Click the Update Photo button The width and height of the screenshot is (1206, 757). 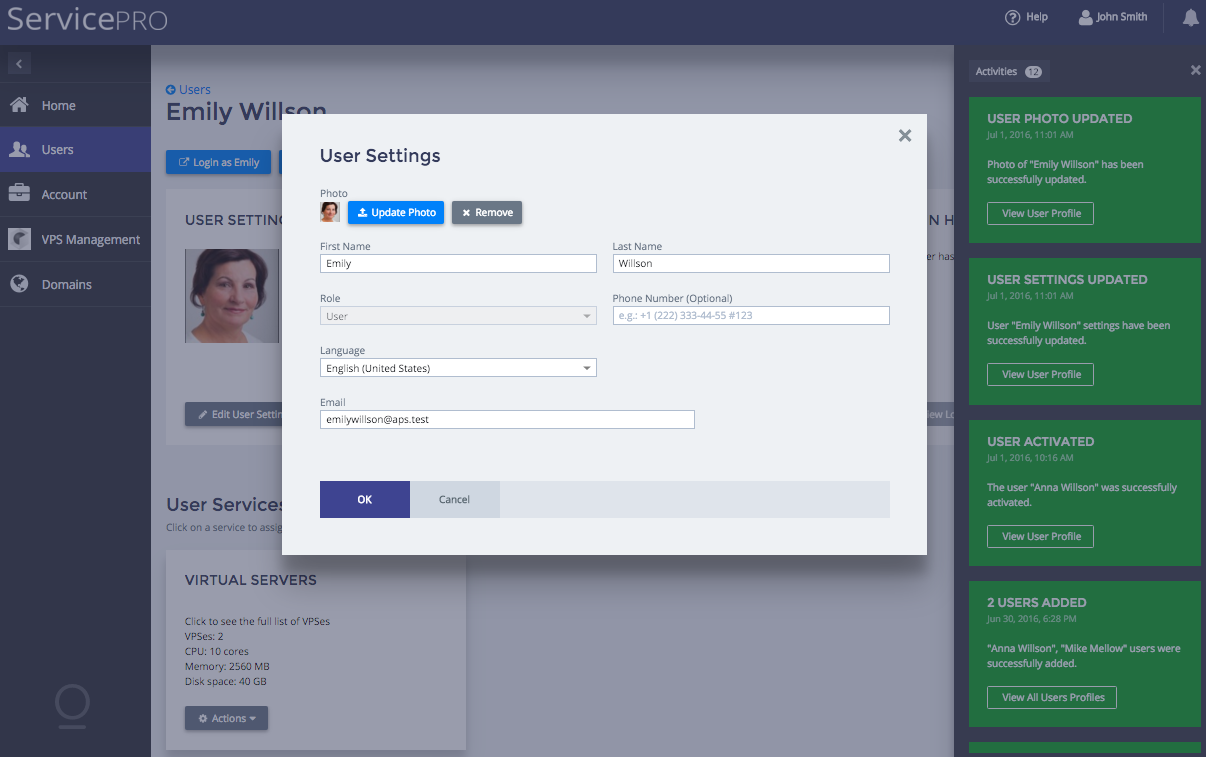click(x=396, y=212)
